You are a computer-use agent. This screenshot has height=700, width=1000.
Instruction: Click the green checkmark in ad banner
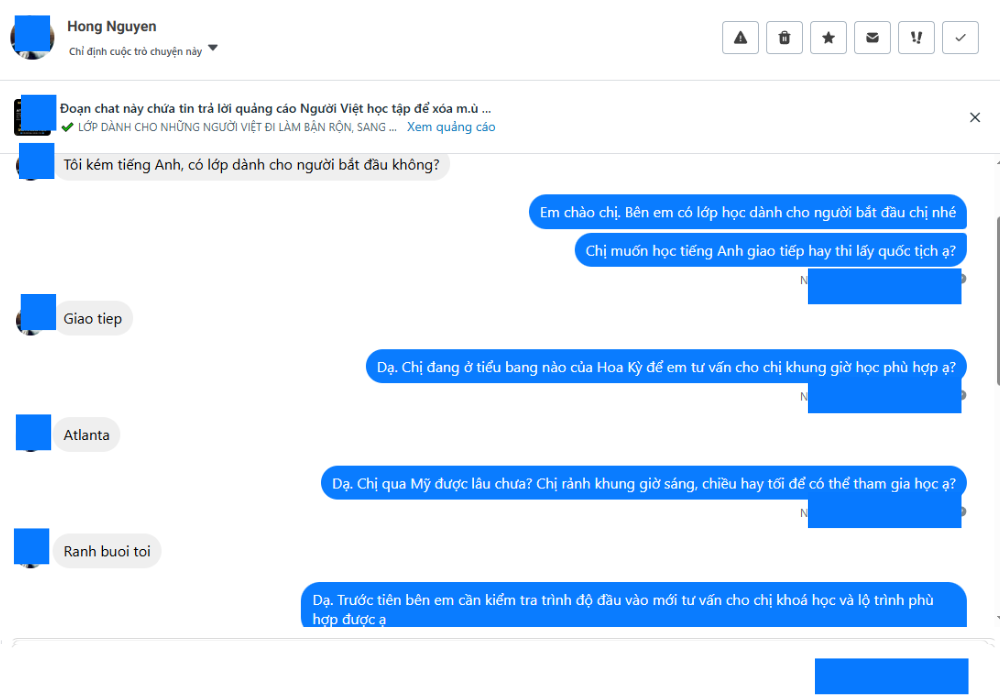(67, 127)
